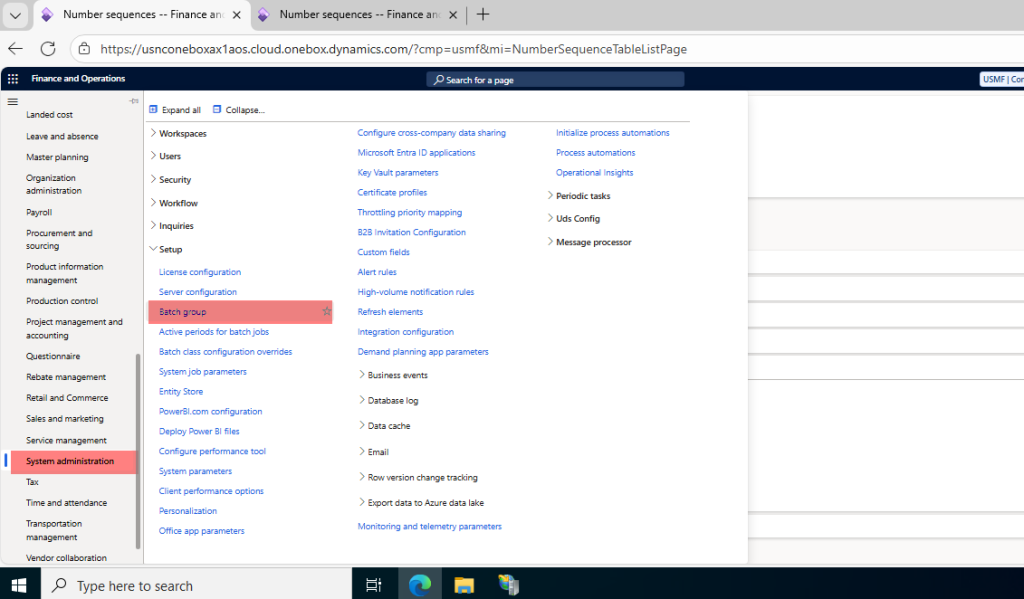Select Organization administration module
The image size is (1024, 599).
54,184
